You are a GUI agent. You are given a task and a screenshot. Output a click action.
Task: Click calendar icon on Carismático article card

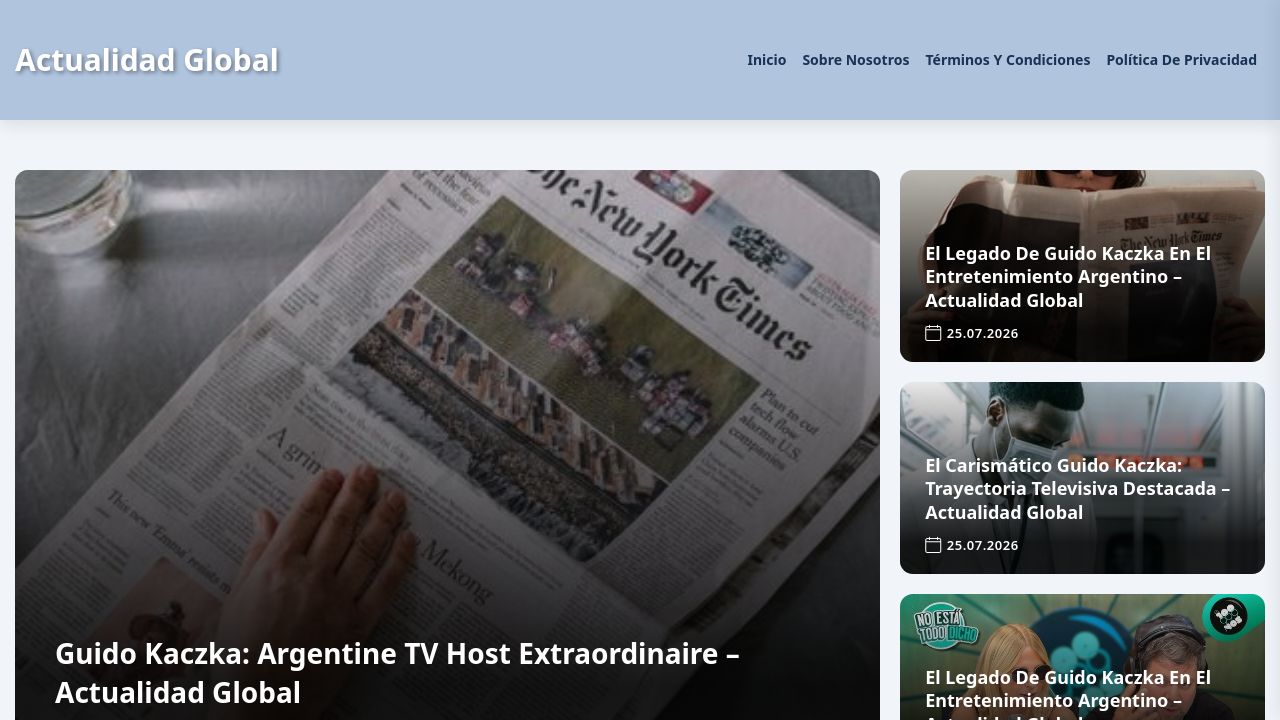(933, 545)
